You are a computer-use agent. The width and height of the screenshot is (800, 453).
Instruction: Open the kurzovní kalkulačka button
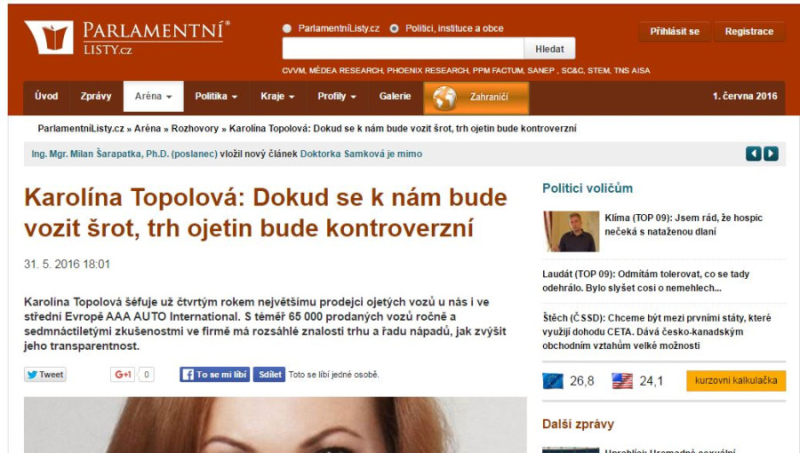click(x=736, y=381)
